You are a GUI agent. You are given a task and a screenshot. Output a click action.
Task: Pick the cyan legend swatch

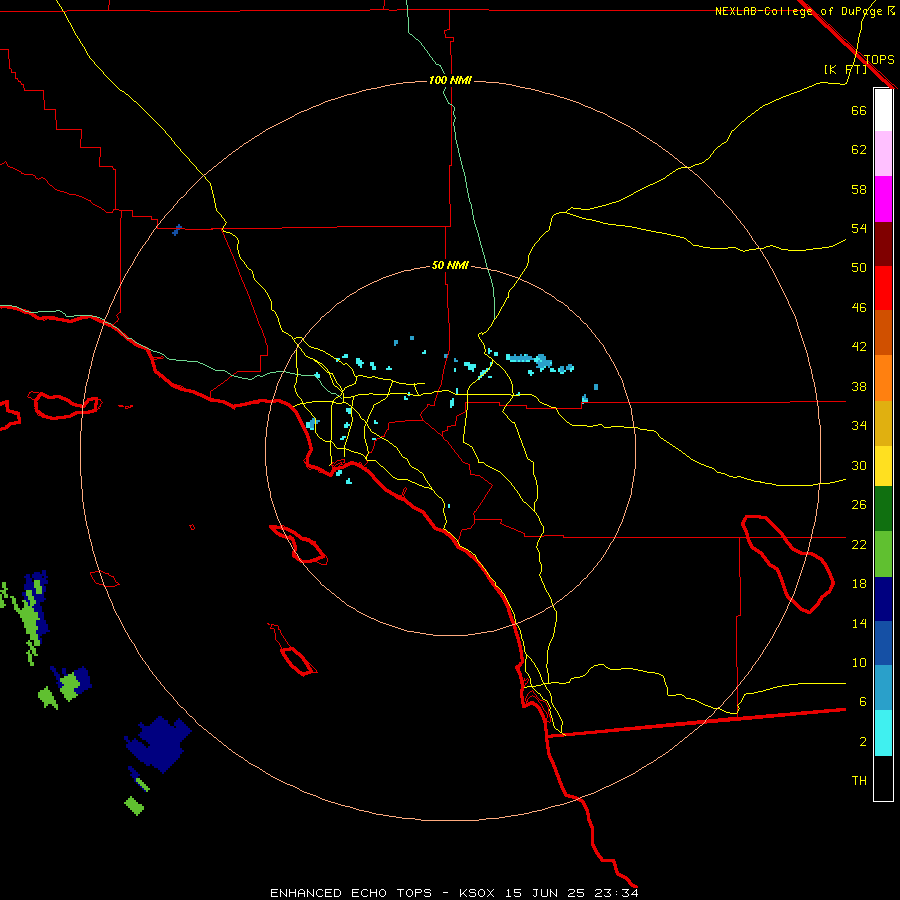883,733
